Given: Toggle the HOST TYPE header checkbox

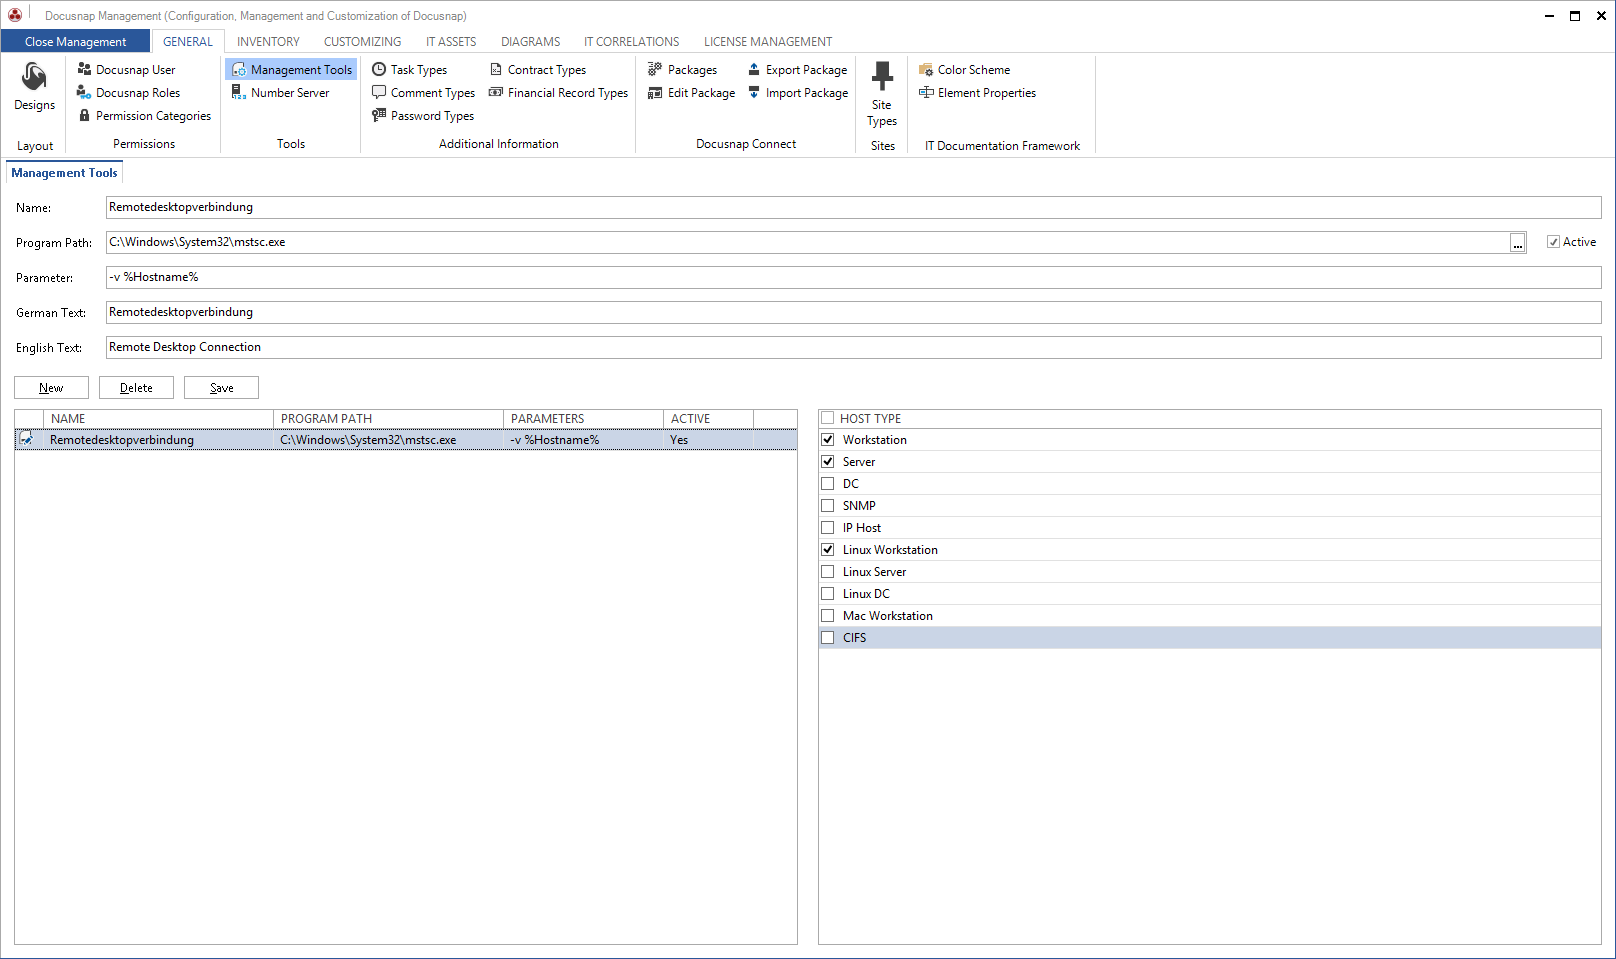Looking at the screenshot, I should [827, 418].
